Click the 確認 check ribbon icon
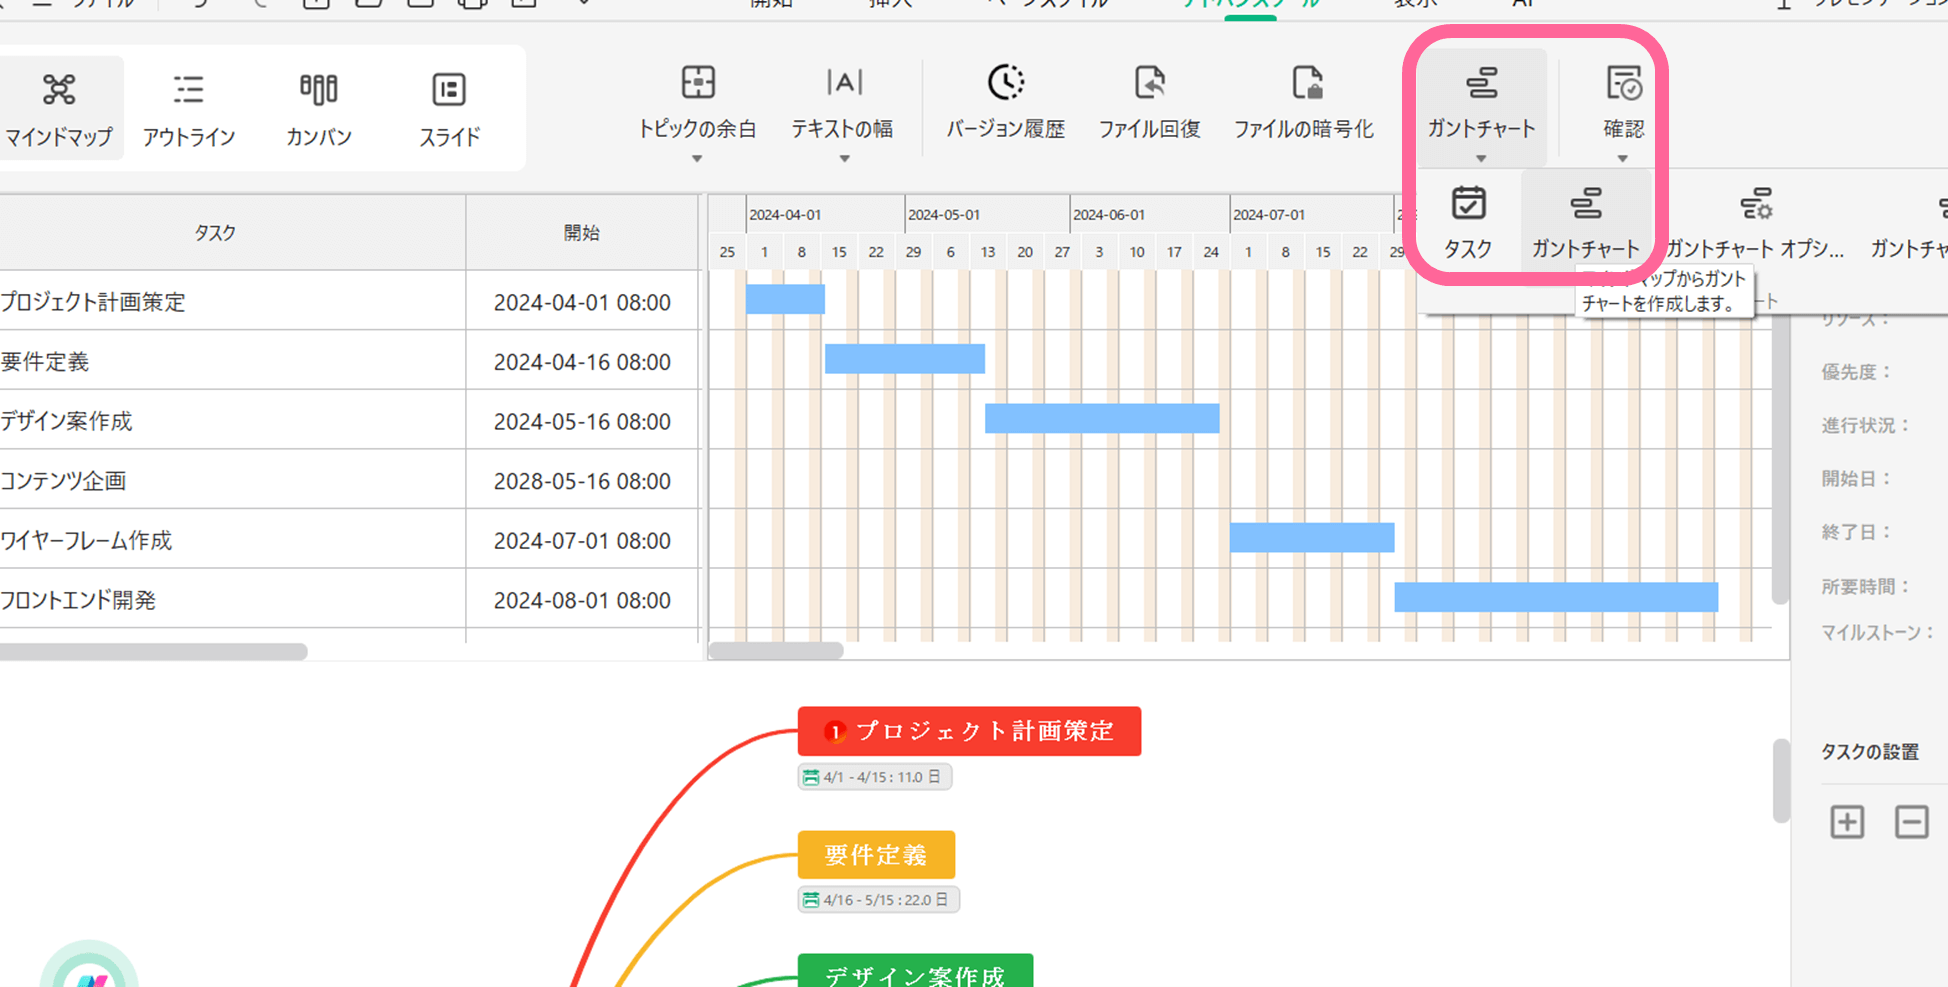Screen dimensions: 1948x987 (1624, 83)
